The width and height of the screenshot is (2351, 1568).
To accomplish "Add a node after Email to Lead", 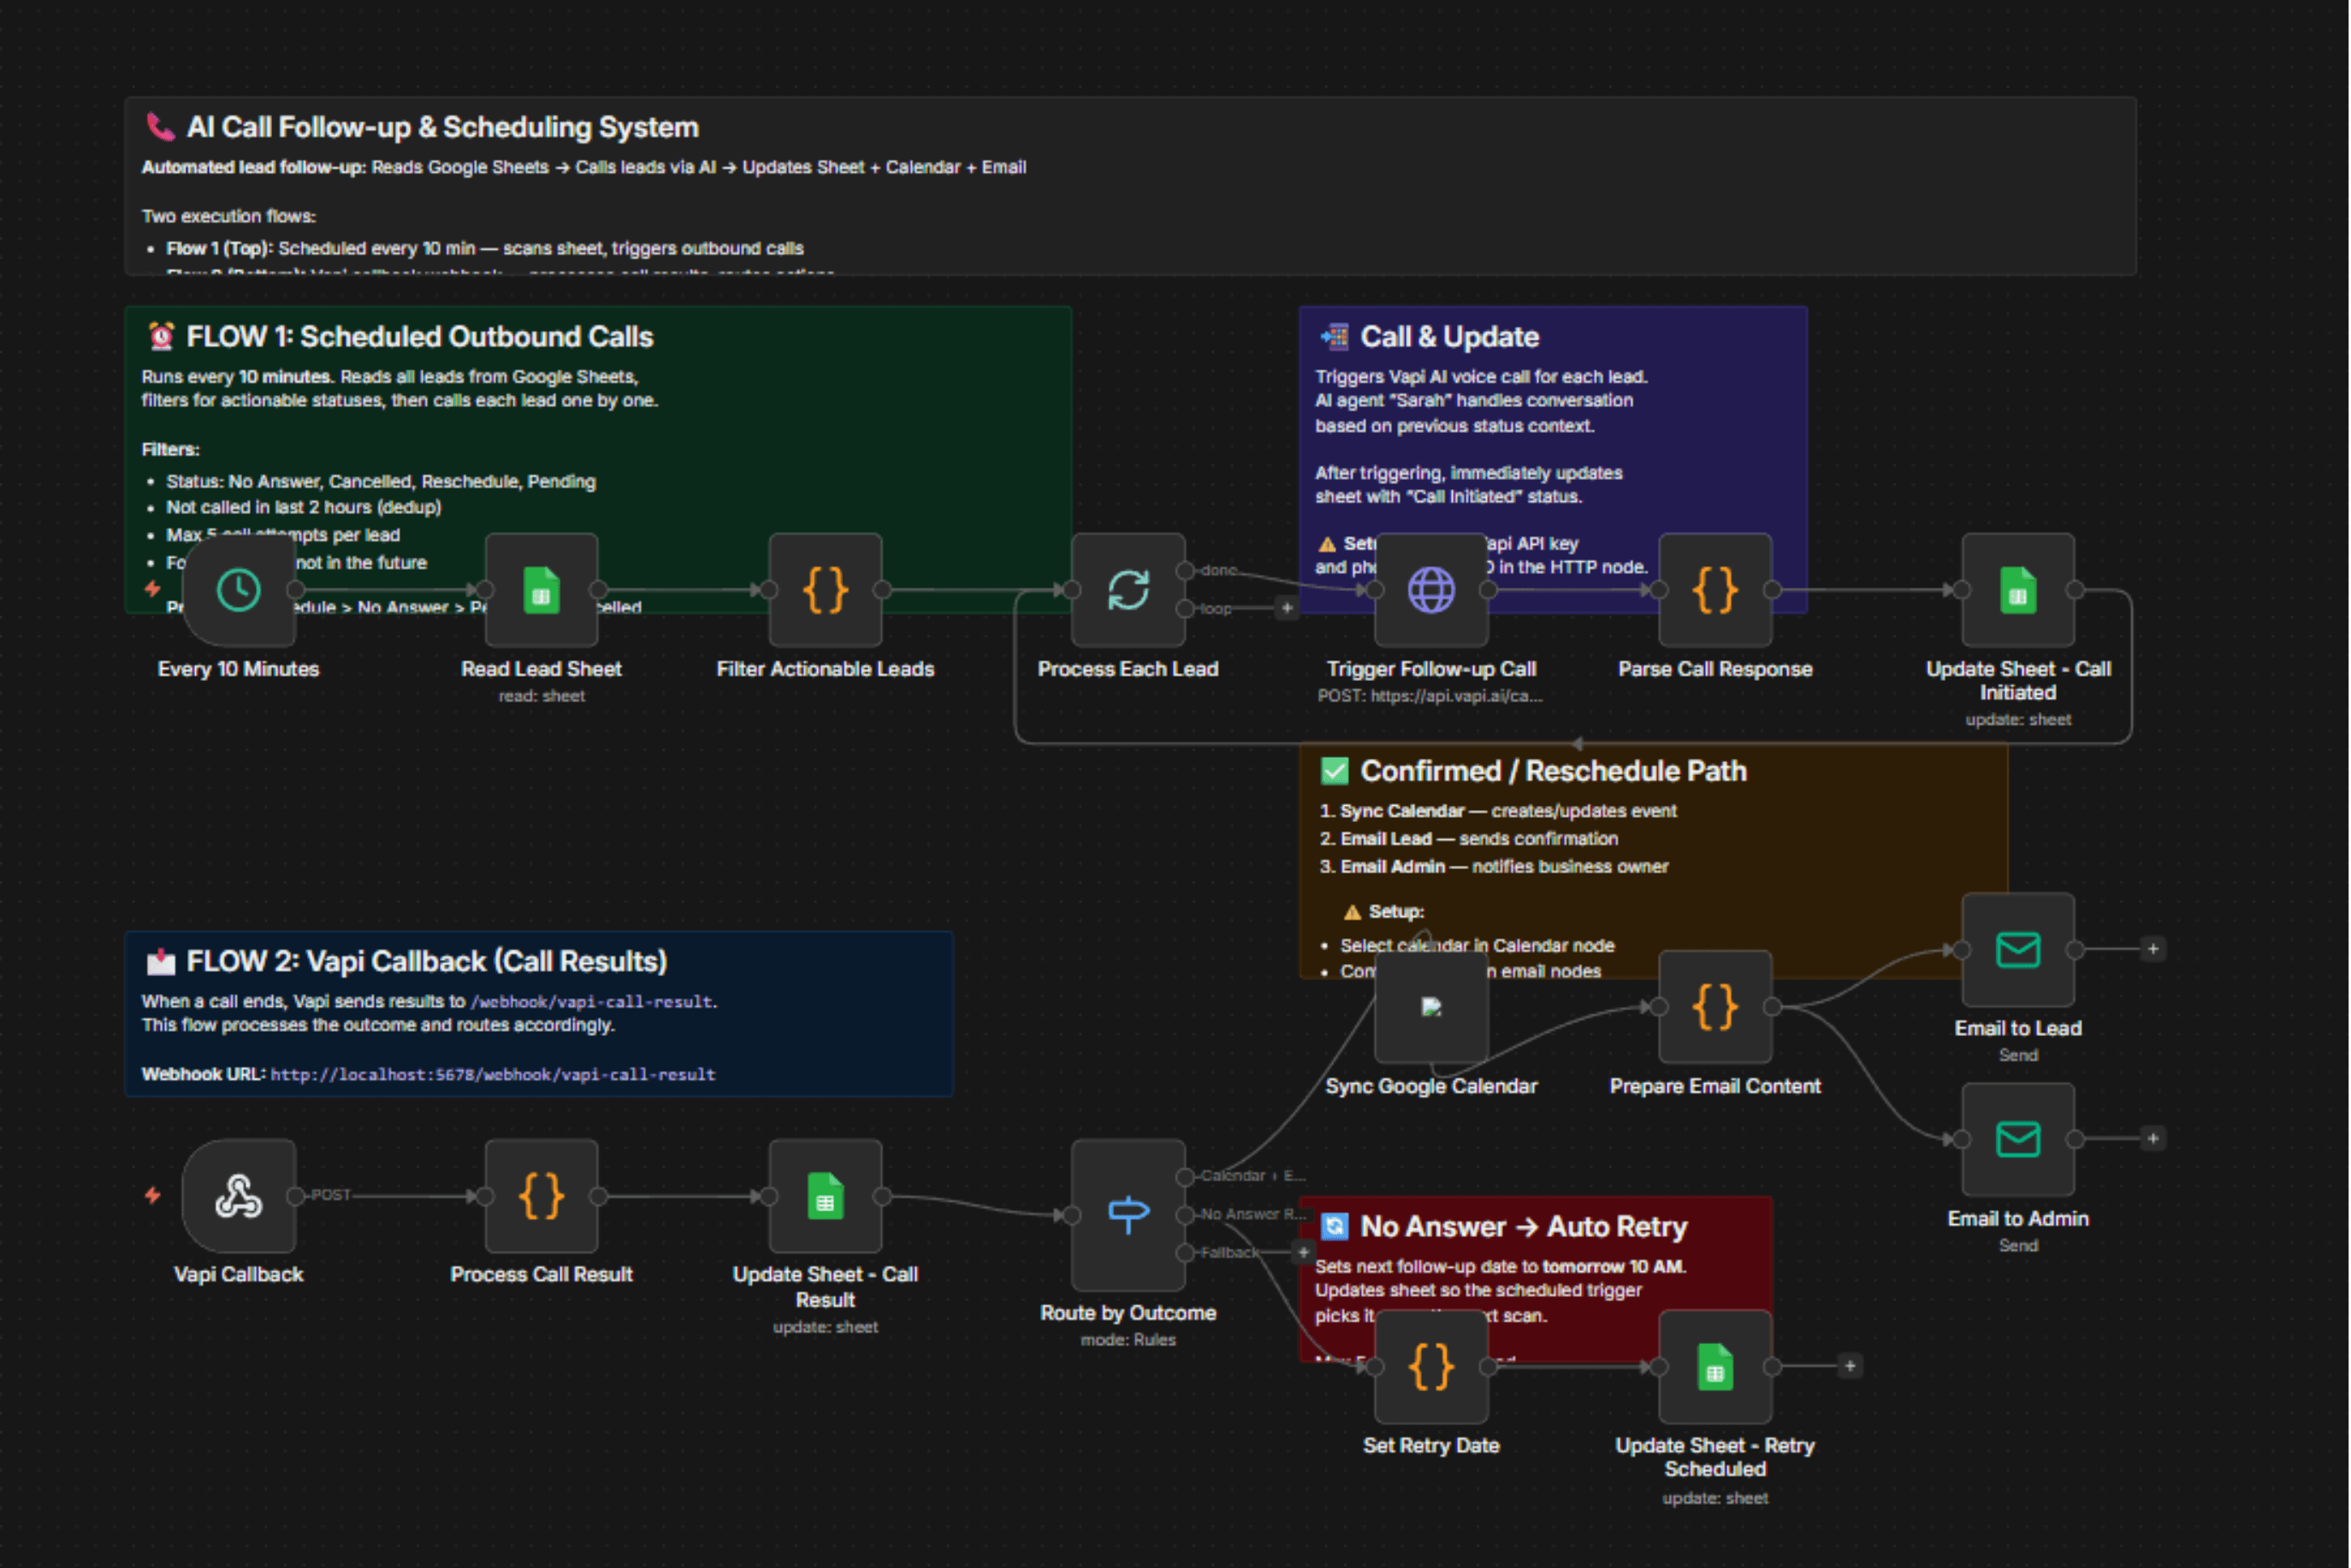I will tap(2153, 949).
